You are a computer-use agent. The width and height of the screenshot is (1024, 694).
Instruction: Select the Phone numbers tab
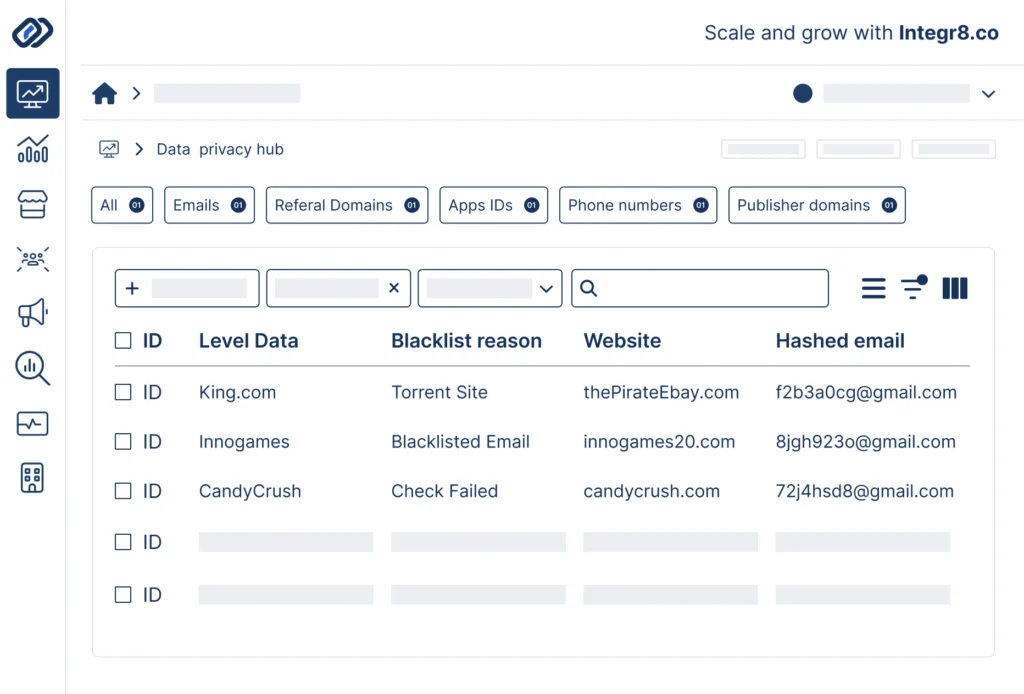(x=638, y=205)
